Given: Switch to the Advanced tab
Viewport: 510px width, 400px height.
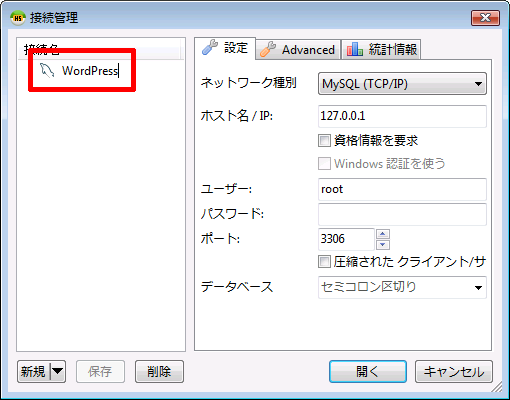Looking at the screenshot, I should (299, 50).
